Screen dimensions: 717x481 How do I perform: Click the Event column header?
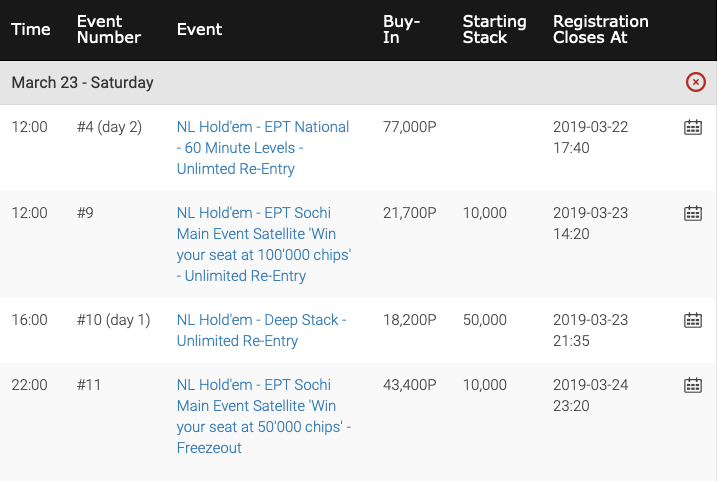pos(199,29)
